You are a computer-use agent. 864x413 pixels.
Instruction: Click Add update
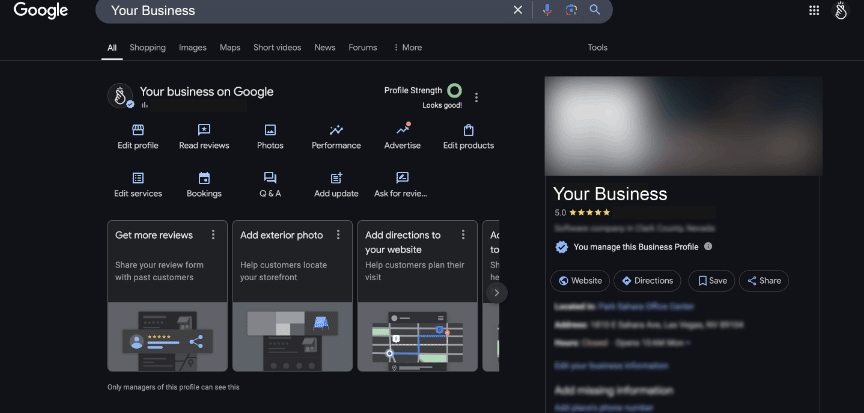[336, 185]
